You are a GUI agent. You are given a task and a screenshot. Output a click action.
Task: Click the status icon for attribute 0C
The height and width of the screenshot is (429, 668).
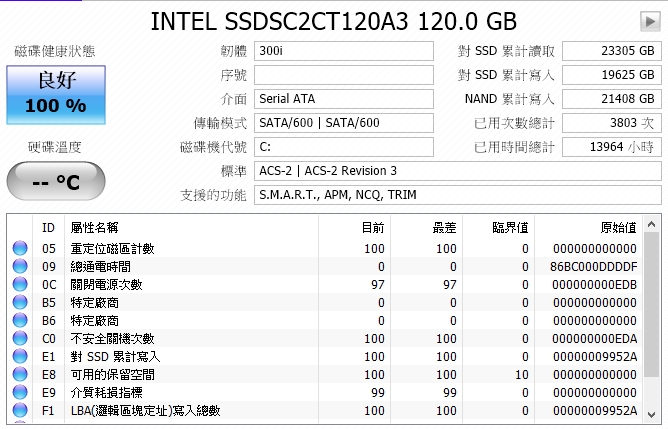coord(20,284)
